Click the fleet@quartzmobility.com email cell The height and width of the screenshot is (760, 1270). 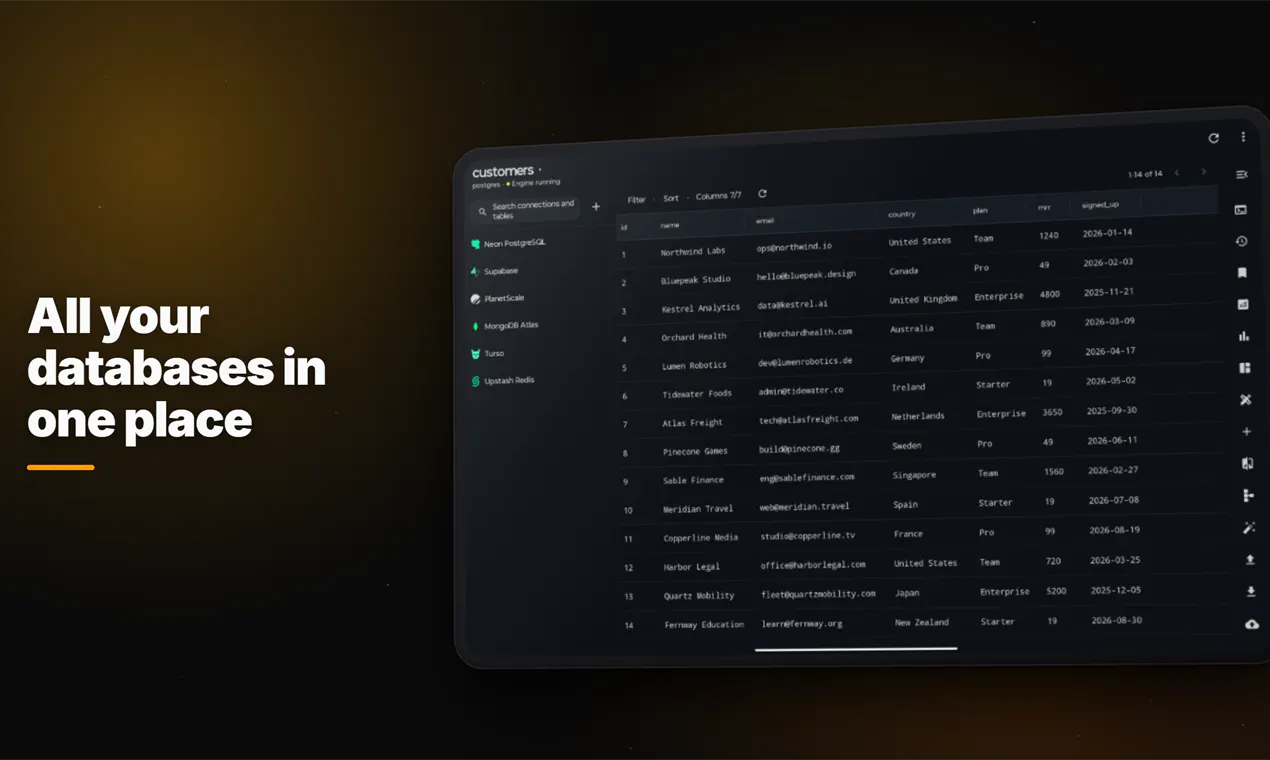(x=818, y=593)
